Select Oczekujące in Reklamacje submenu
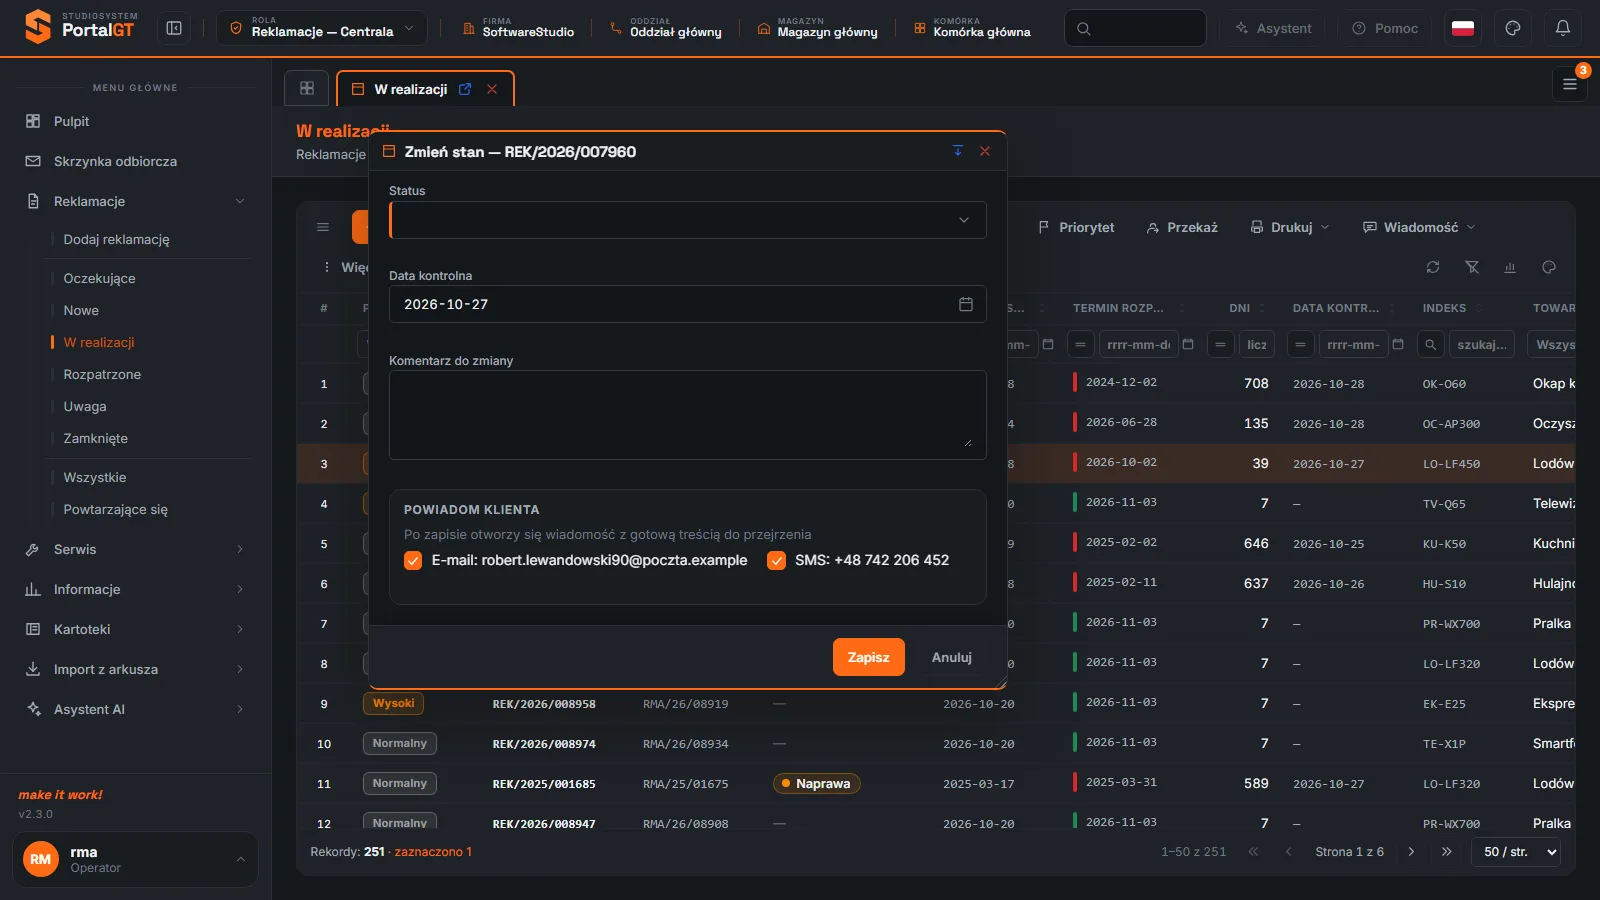 point(99,278)
